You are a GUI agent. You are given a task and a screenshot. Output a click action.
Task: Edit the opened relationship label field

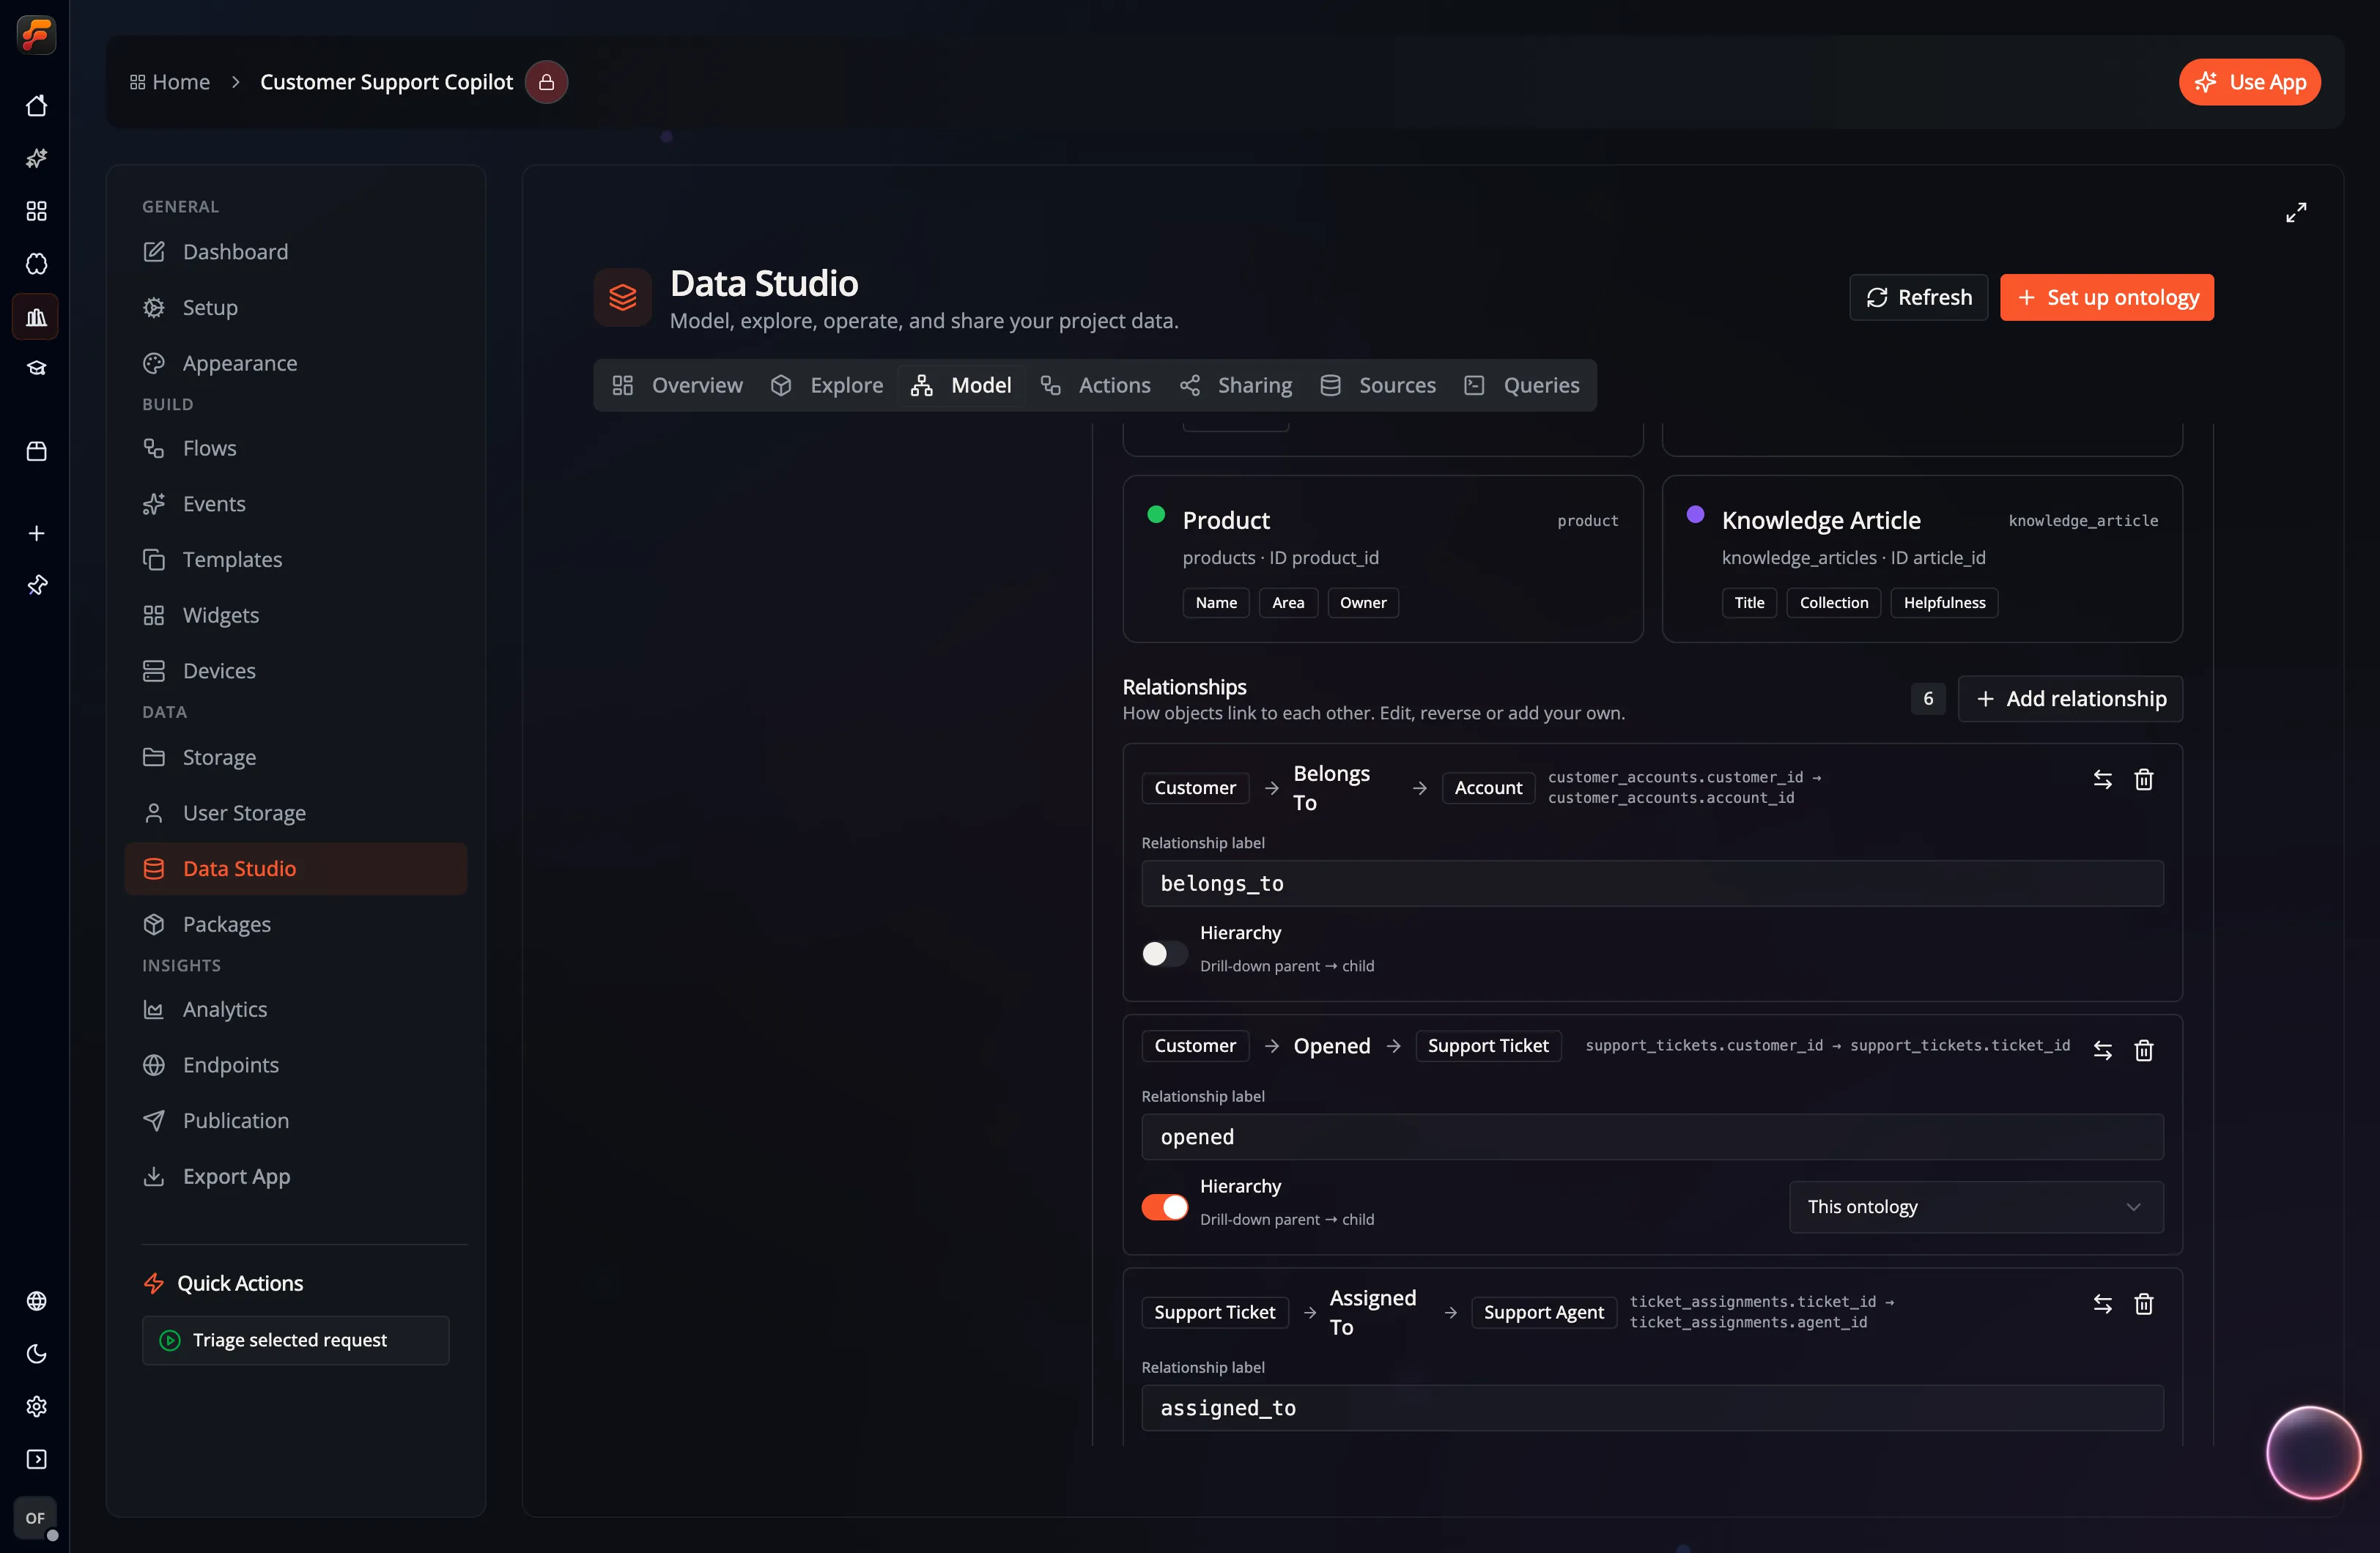click(x=1652, y=1137)
